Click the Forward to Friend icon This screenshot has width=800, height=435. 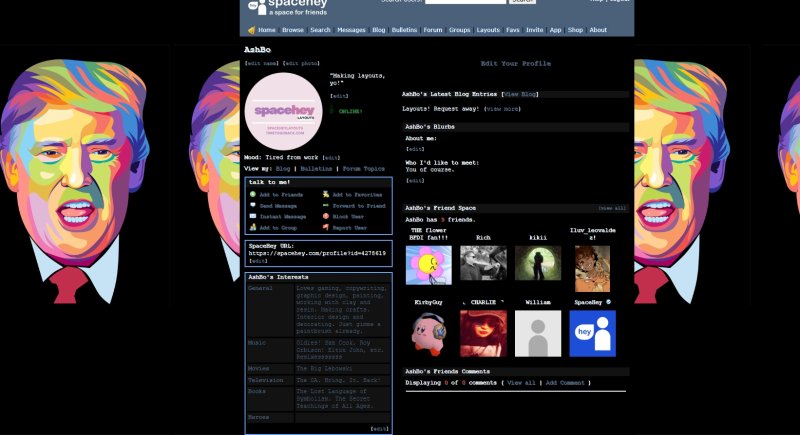[326, 205]
